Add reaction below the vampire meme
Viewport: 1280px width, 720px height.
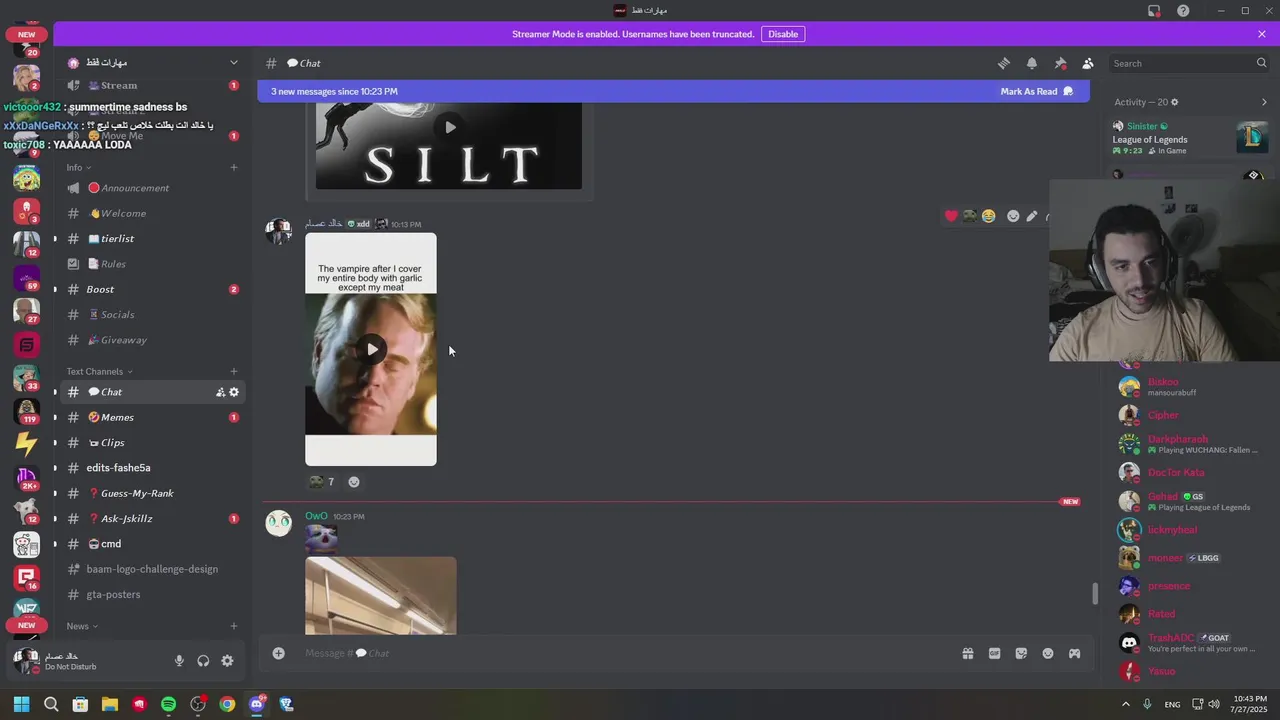[353, 482]
